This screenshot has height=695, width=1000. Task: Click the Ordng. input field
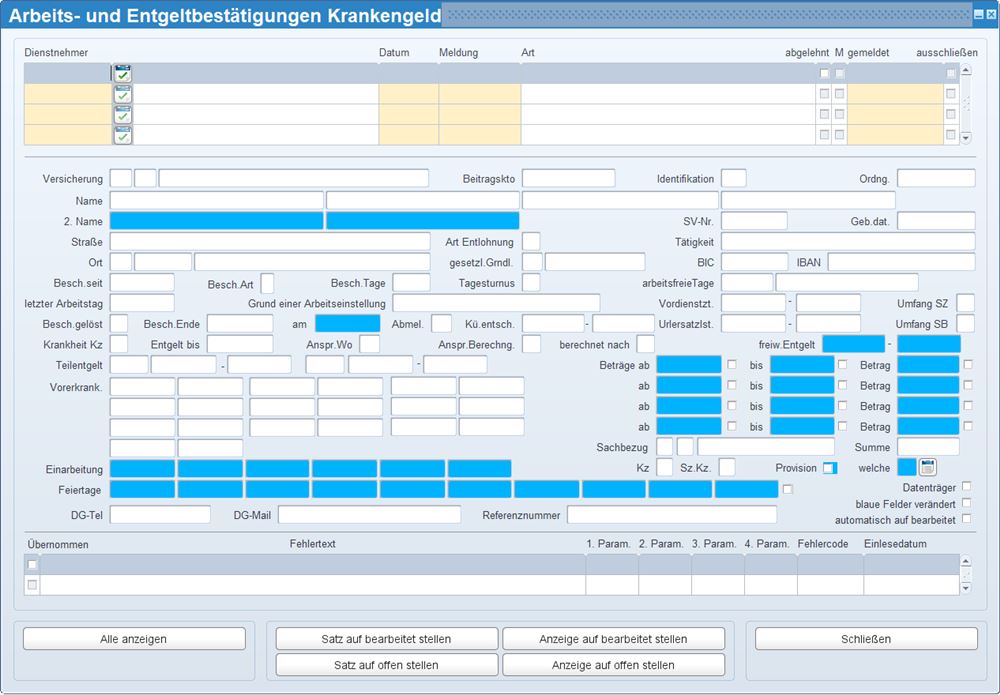coord(936,178)
